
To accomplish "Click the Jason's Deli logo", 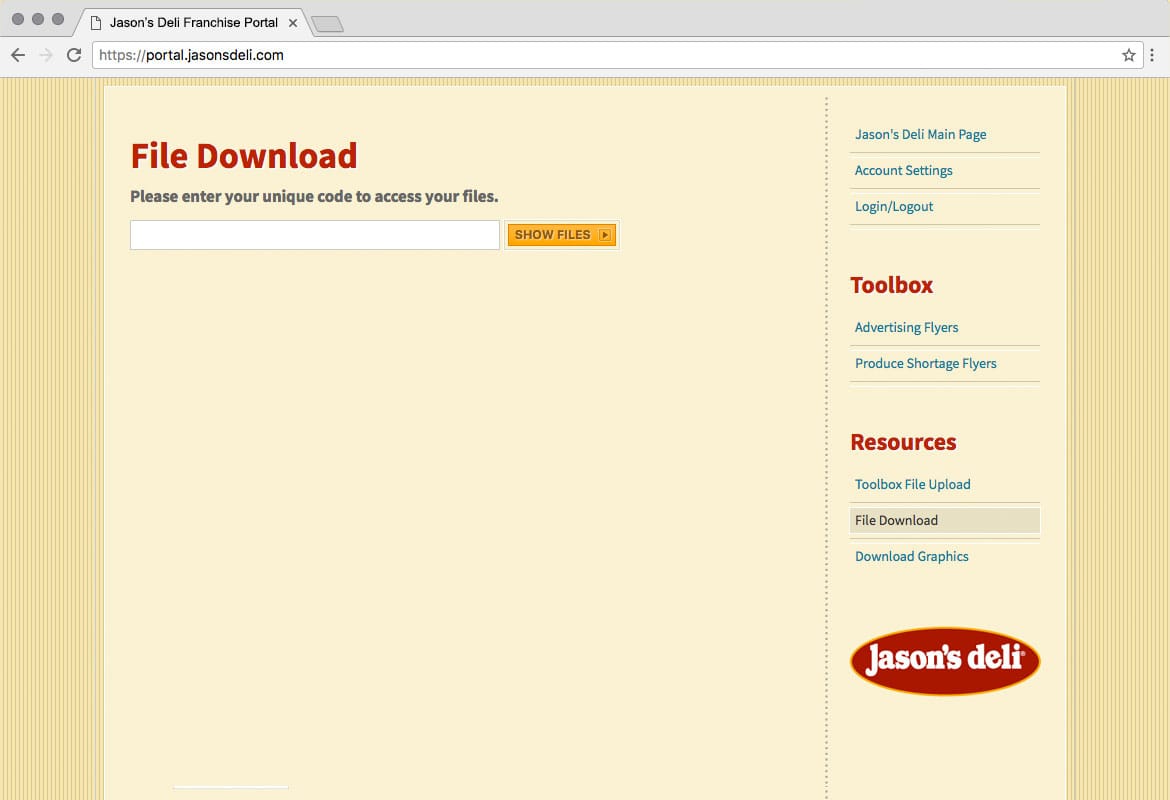I will tap(945, 660).
